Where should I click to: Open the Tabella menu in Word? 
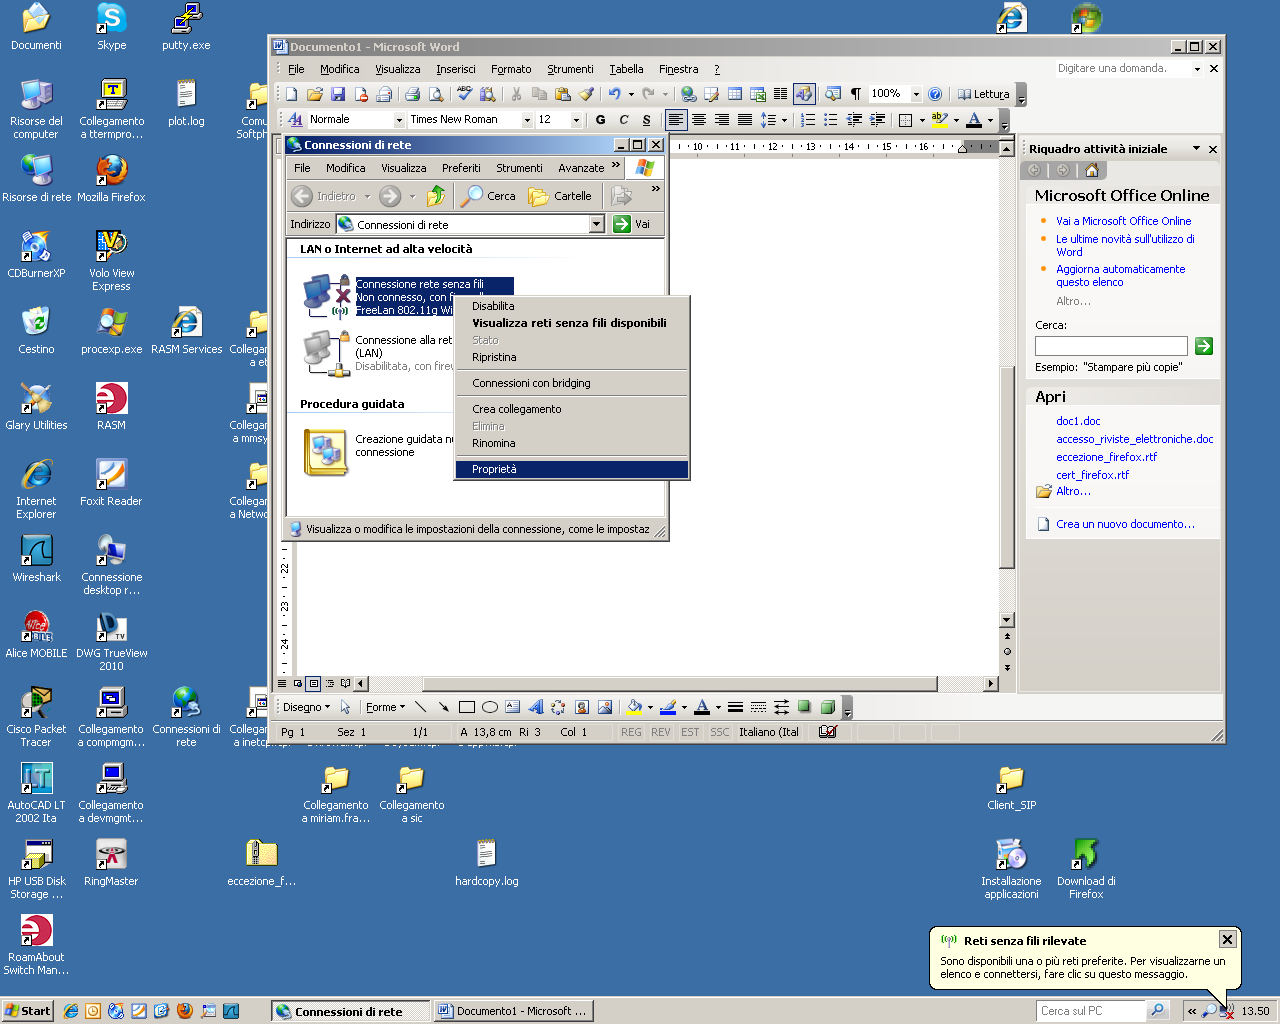626,69
